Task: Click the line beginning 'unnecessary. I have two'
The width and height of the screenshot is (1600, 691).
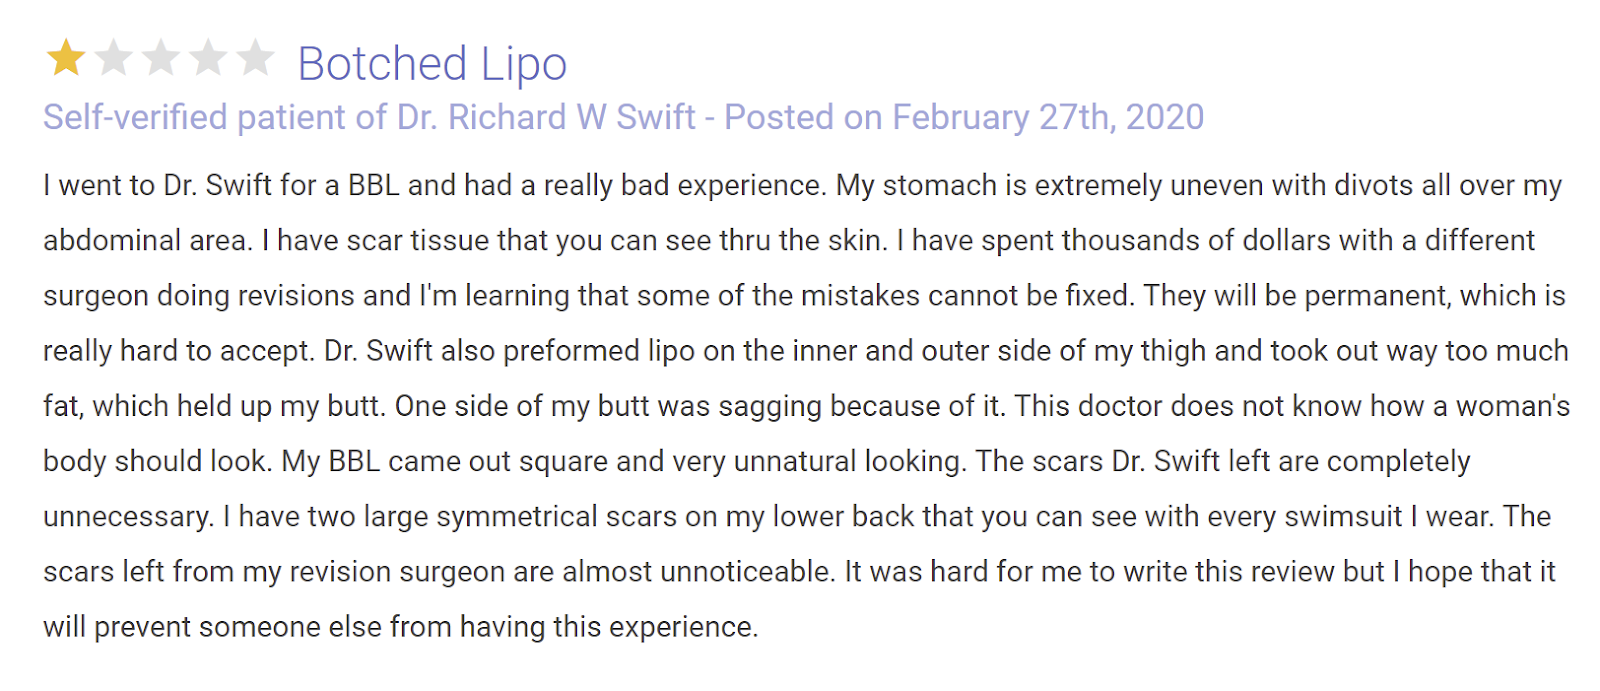Action: 796,516
